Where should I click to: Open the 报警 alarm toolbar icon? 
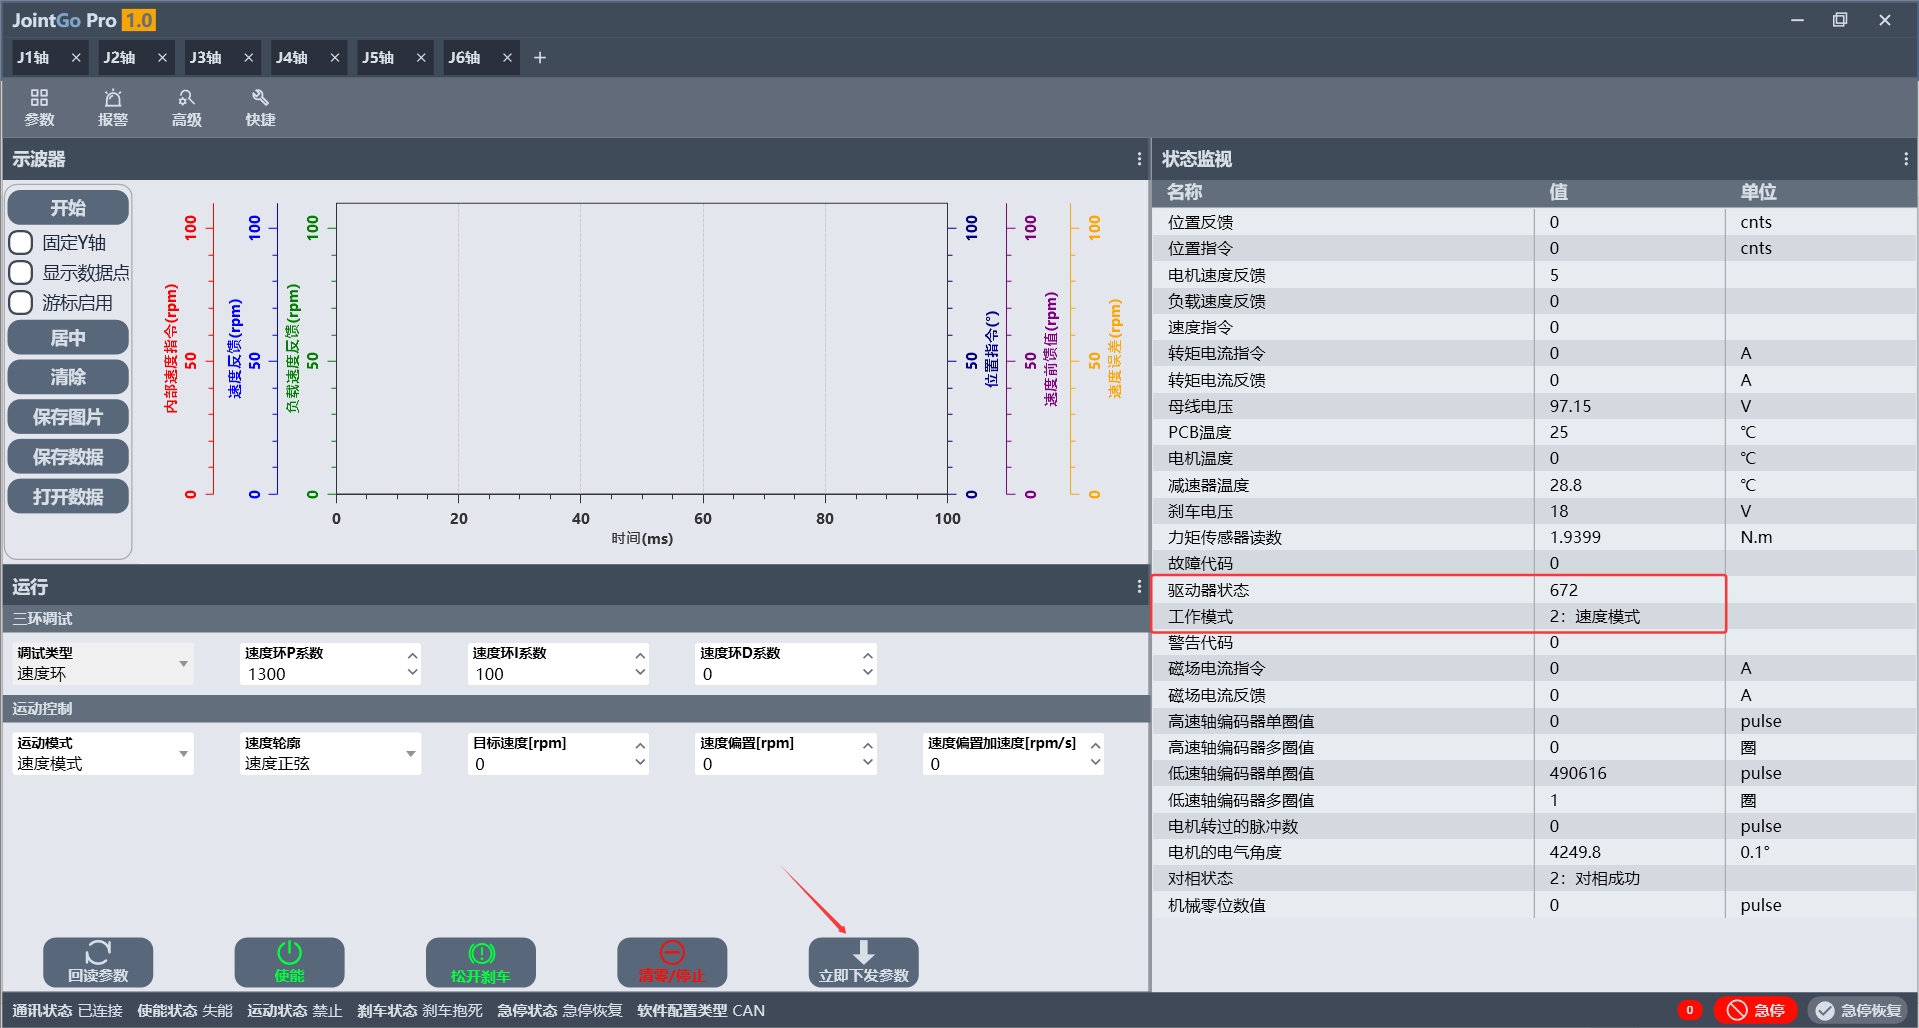pos(113,107)
